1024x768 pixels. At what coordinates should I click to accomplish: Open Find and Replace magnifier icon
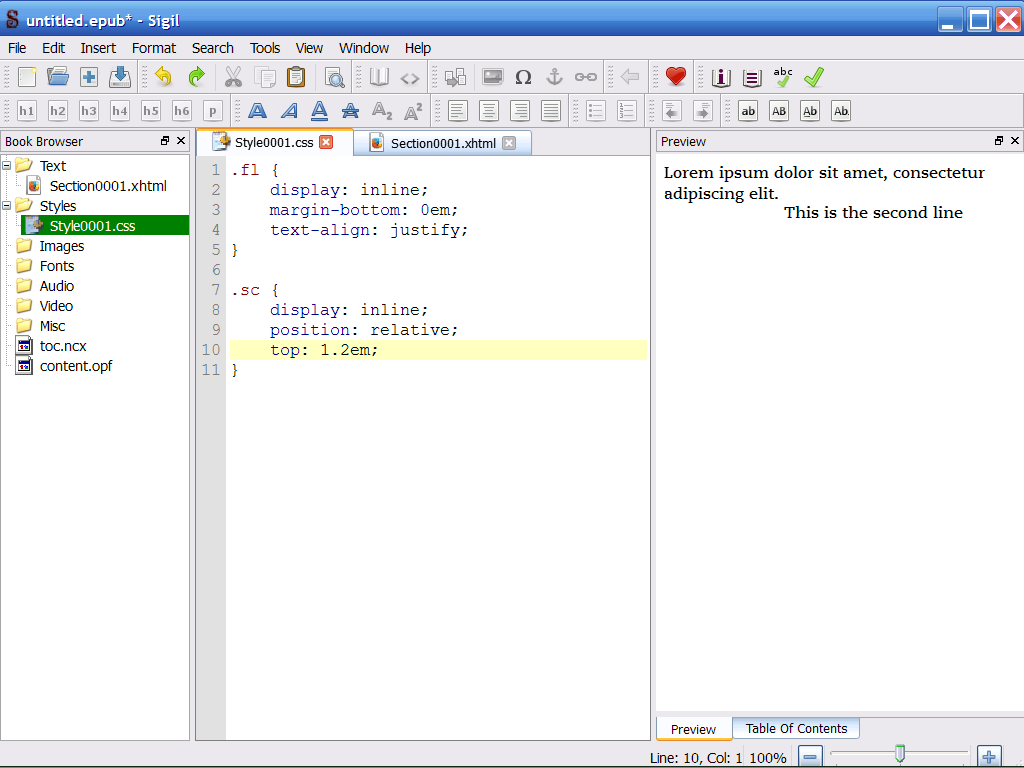(334, 77)
